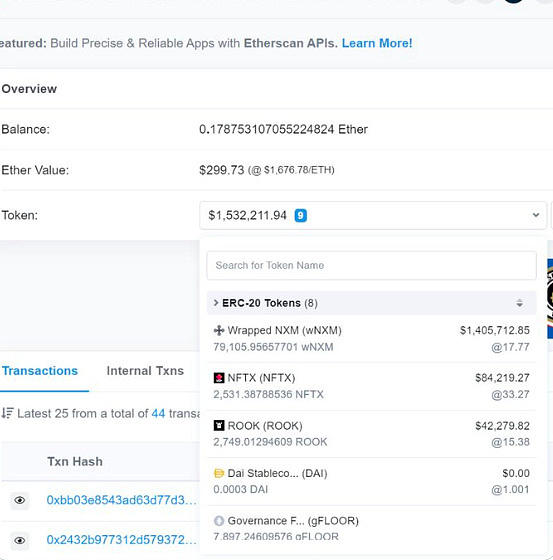Open transaction hash 0x2432b977312d579372

pos(121,540)
